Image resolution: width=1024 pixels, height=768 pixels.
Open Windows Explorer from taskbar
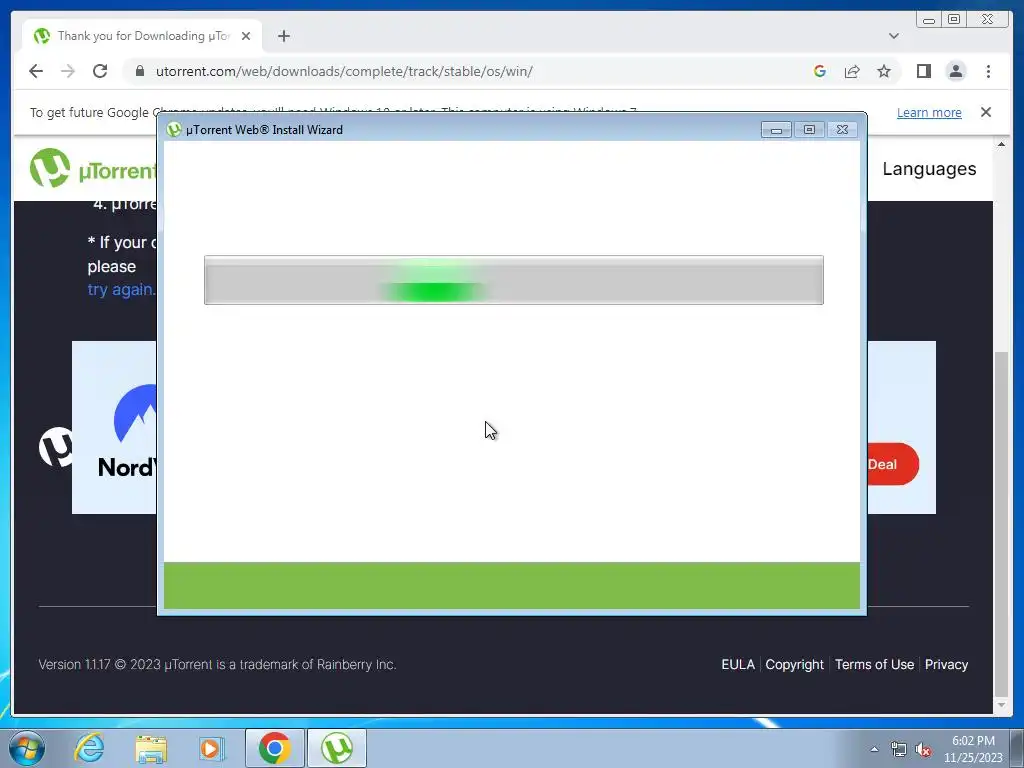pyautogui.click(x=151, y=748)
